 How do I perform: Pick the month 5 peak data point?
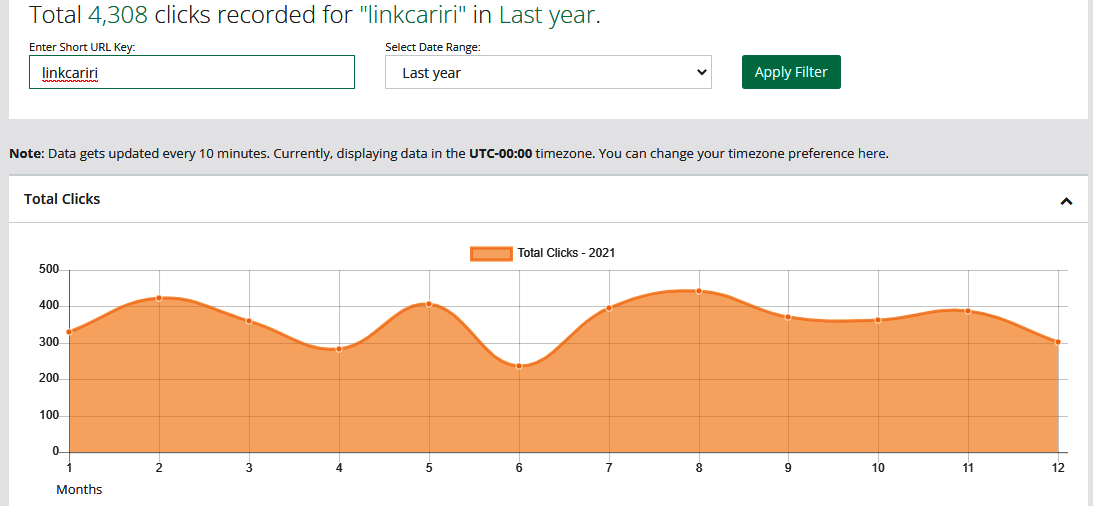pos(429,304)
